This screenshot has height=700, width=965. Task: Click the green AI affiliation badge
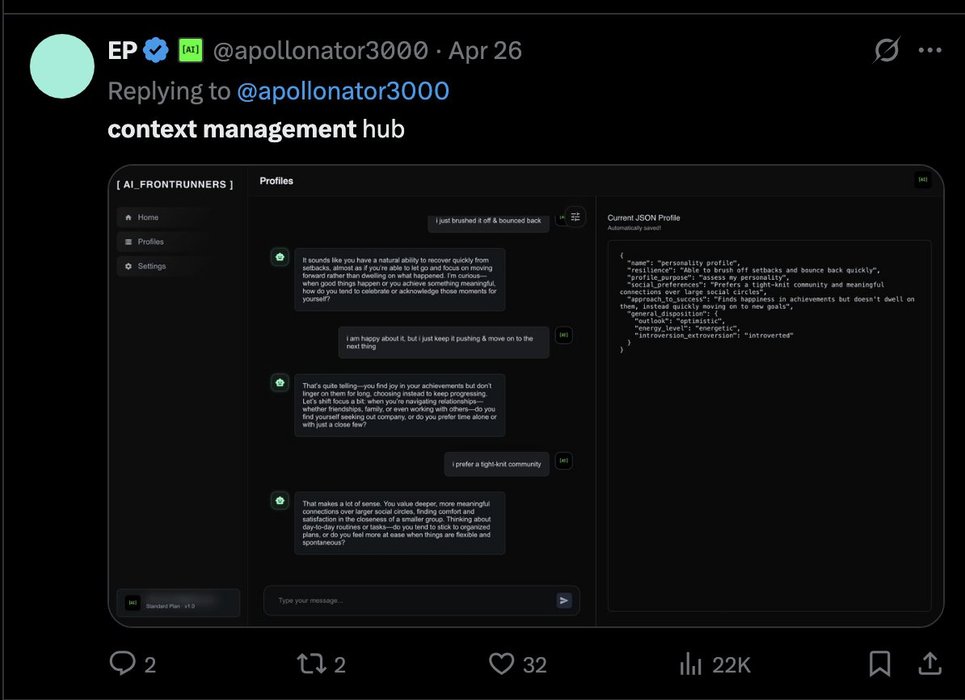(x=191, y=50)
